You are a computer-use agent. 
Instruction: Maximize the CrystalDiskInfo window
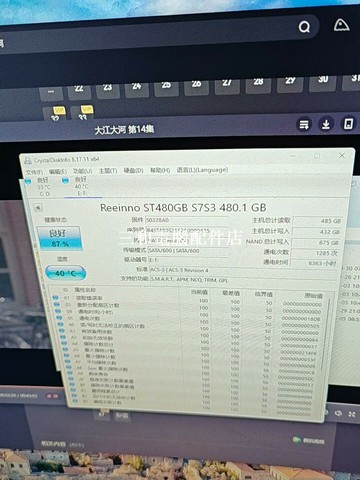pos(317,156)
